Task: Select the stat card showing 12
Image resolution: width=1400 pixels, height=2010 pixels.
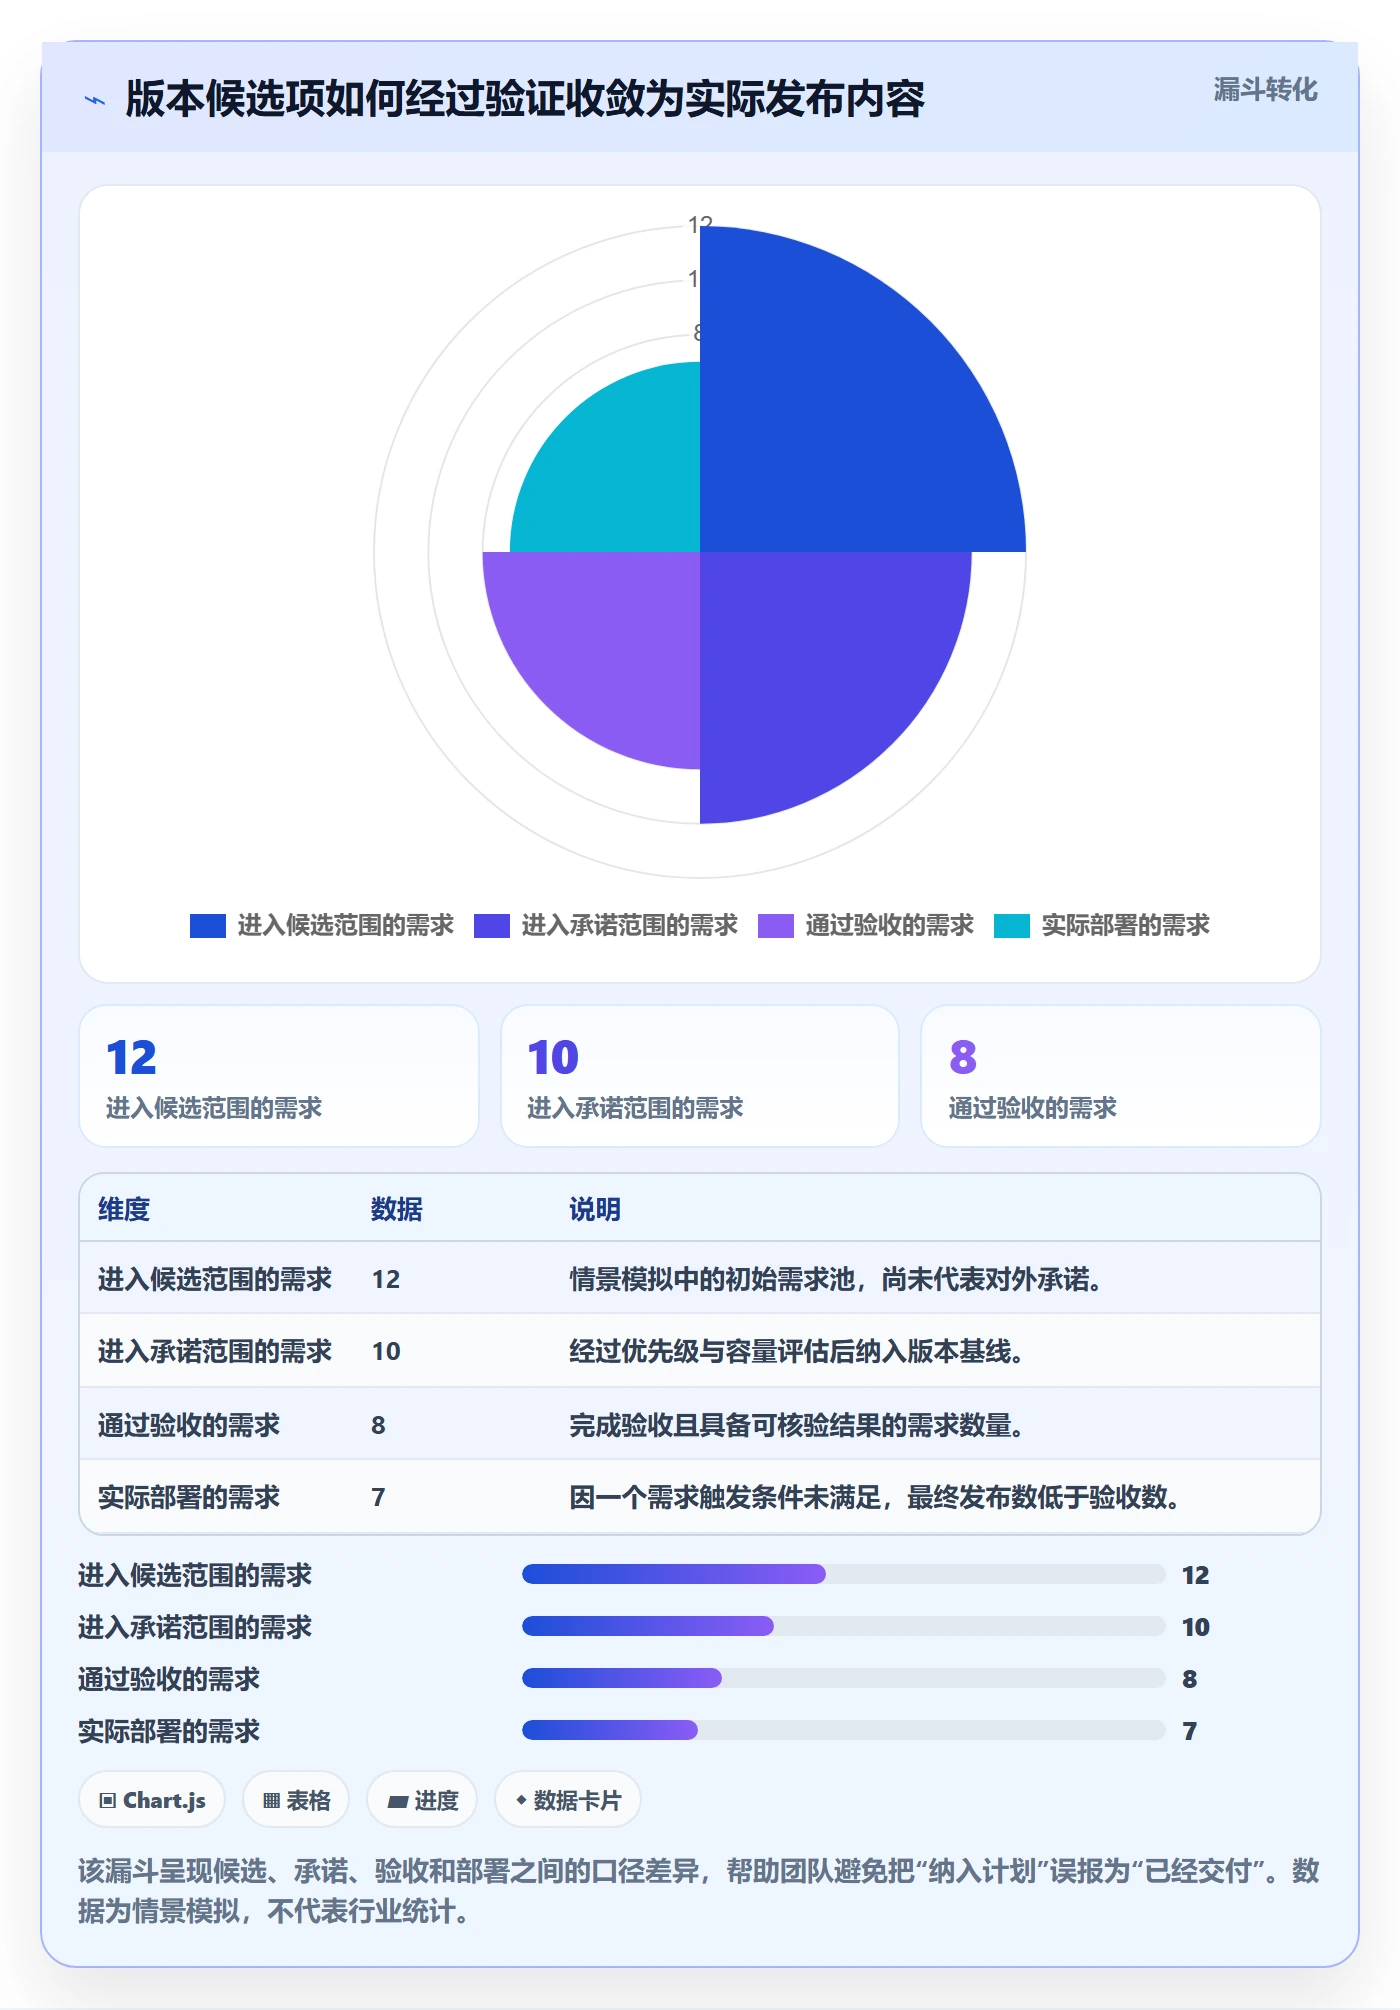Action: click(x=279, y=1076)
